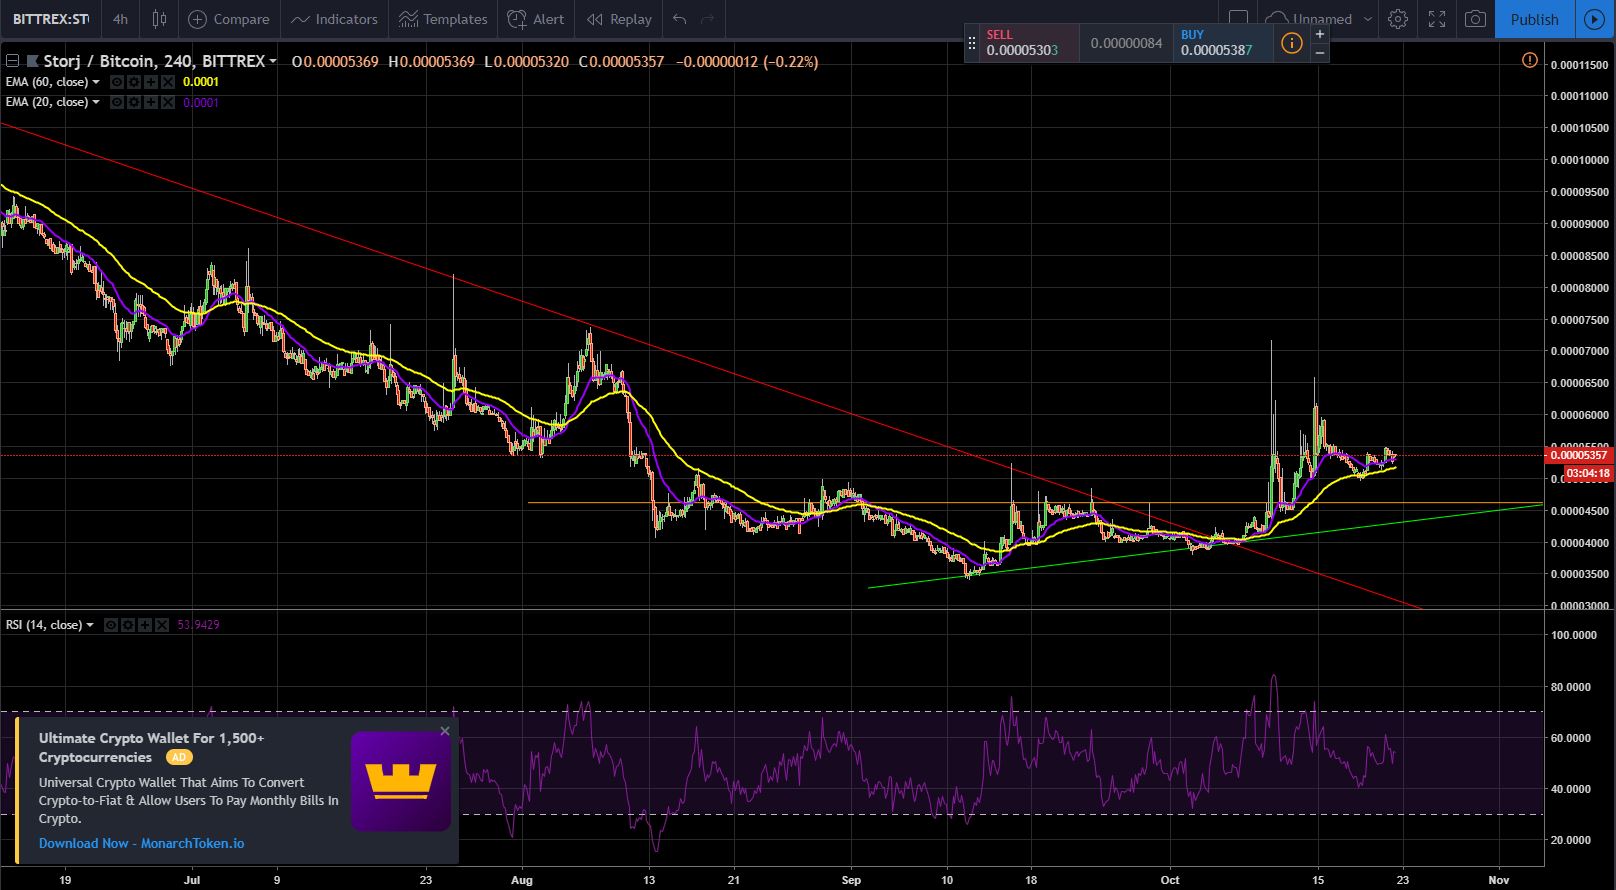Screen dimensions: 1616x890
Task: Click the Publish button
Action: pyautogui.click(x=1534, y=19)
